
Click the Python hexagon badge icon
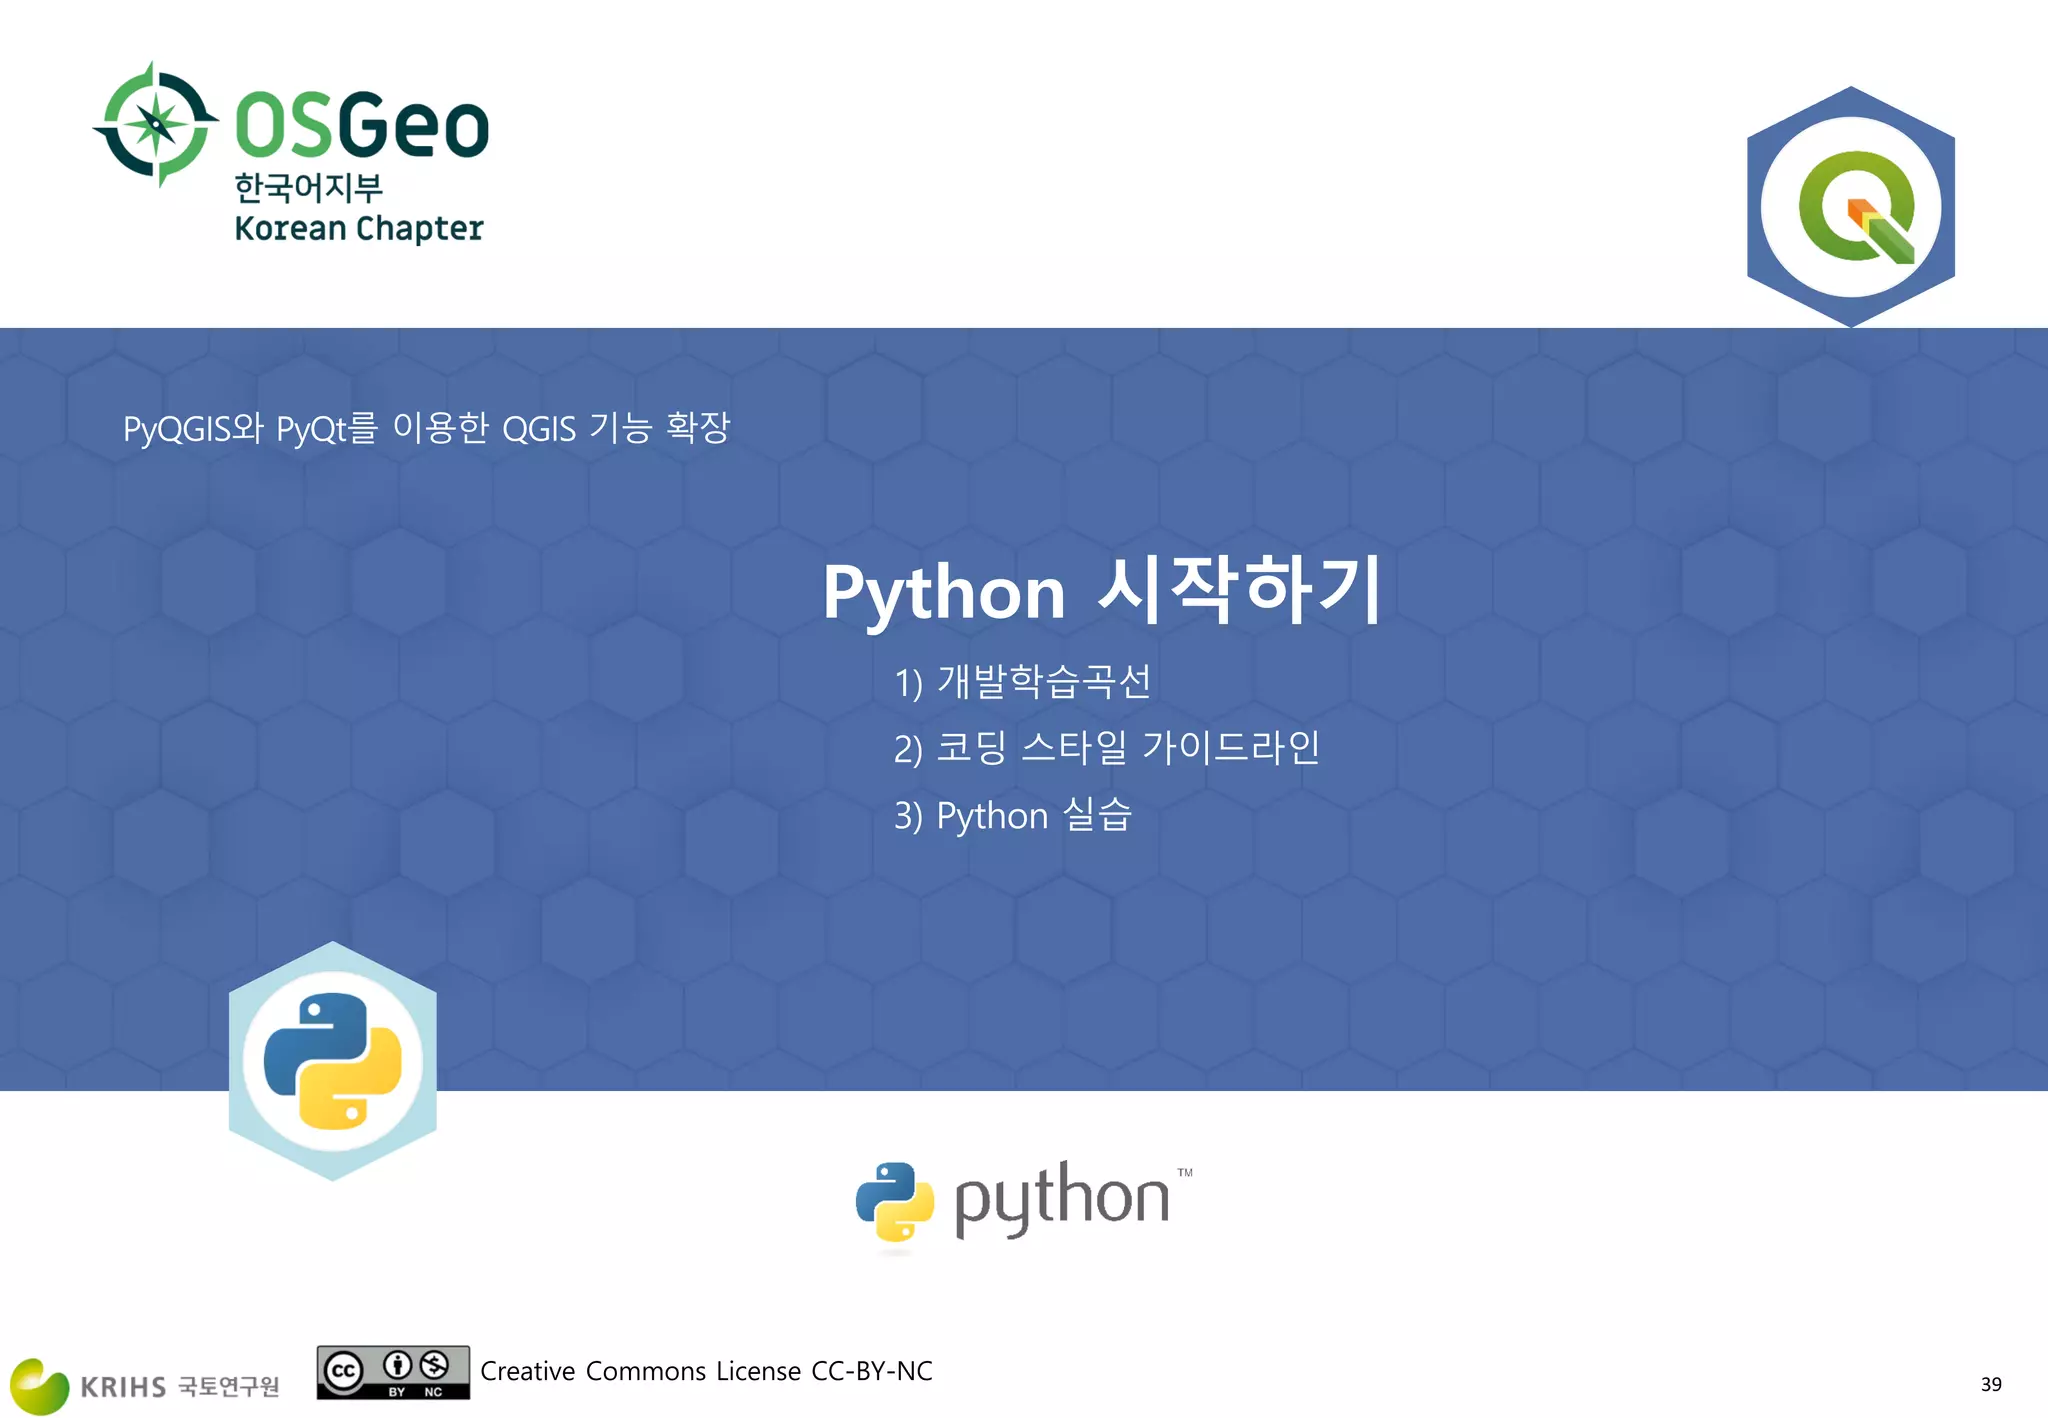[x=332, y=1061]
